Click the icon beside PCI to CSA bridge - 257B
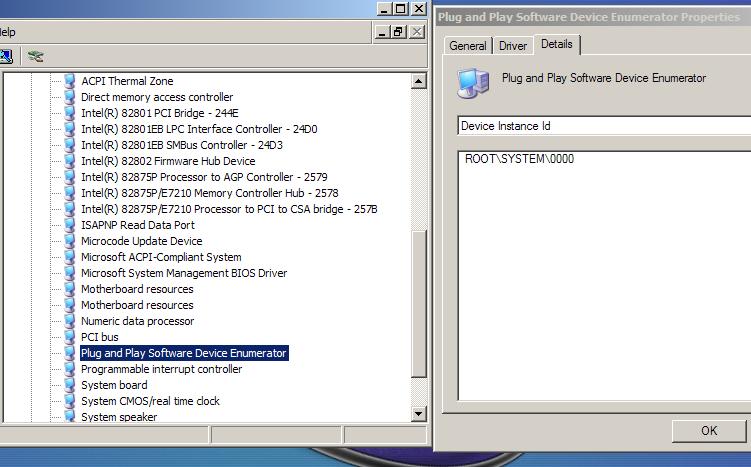The height and width of the screenshot is (467, 751). pyautogui.click(x=69, y=209)
